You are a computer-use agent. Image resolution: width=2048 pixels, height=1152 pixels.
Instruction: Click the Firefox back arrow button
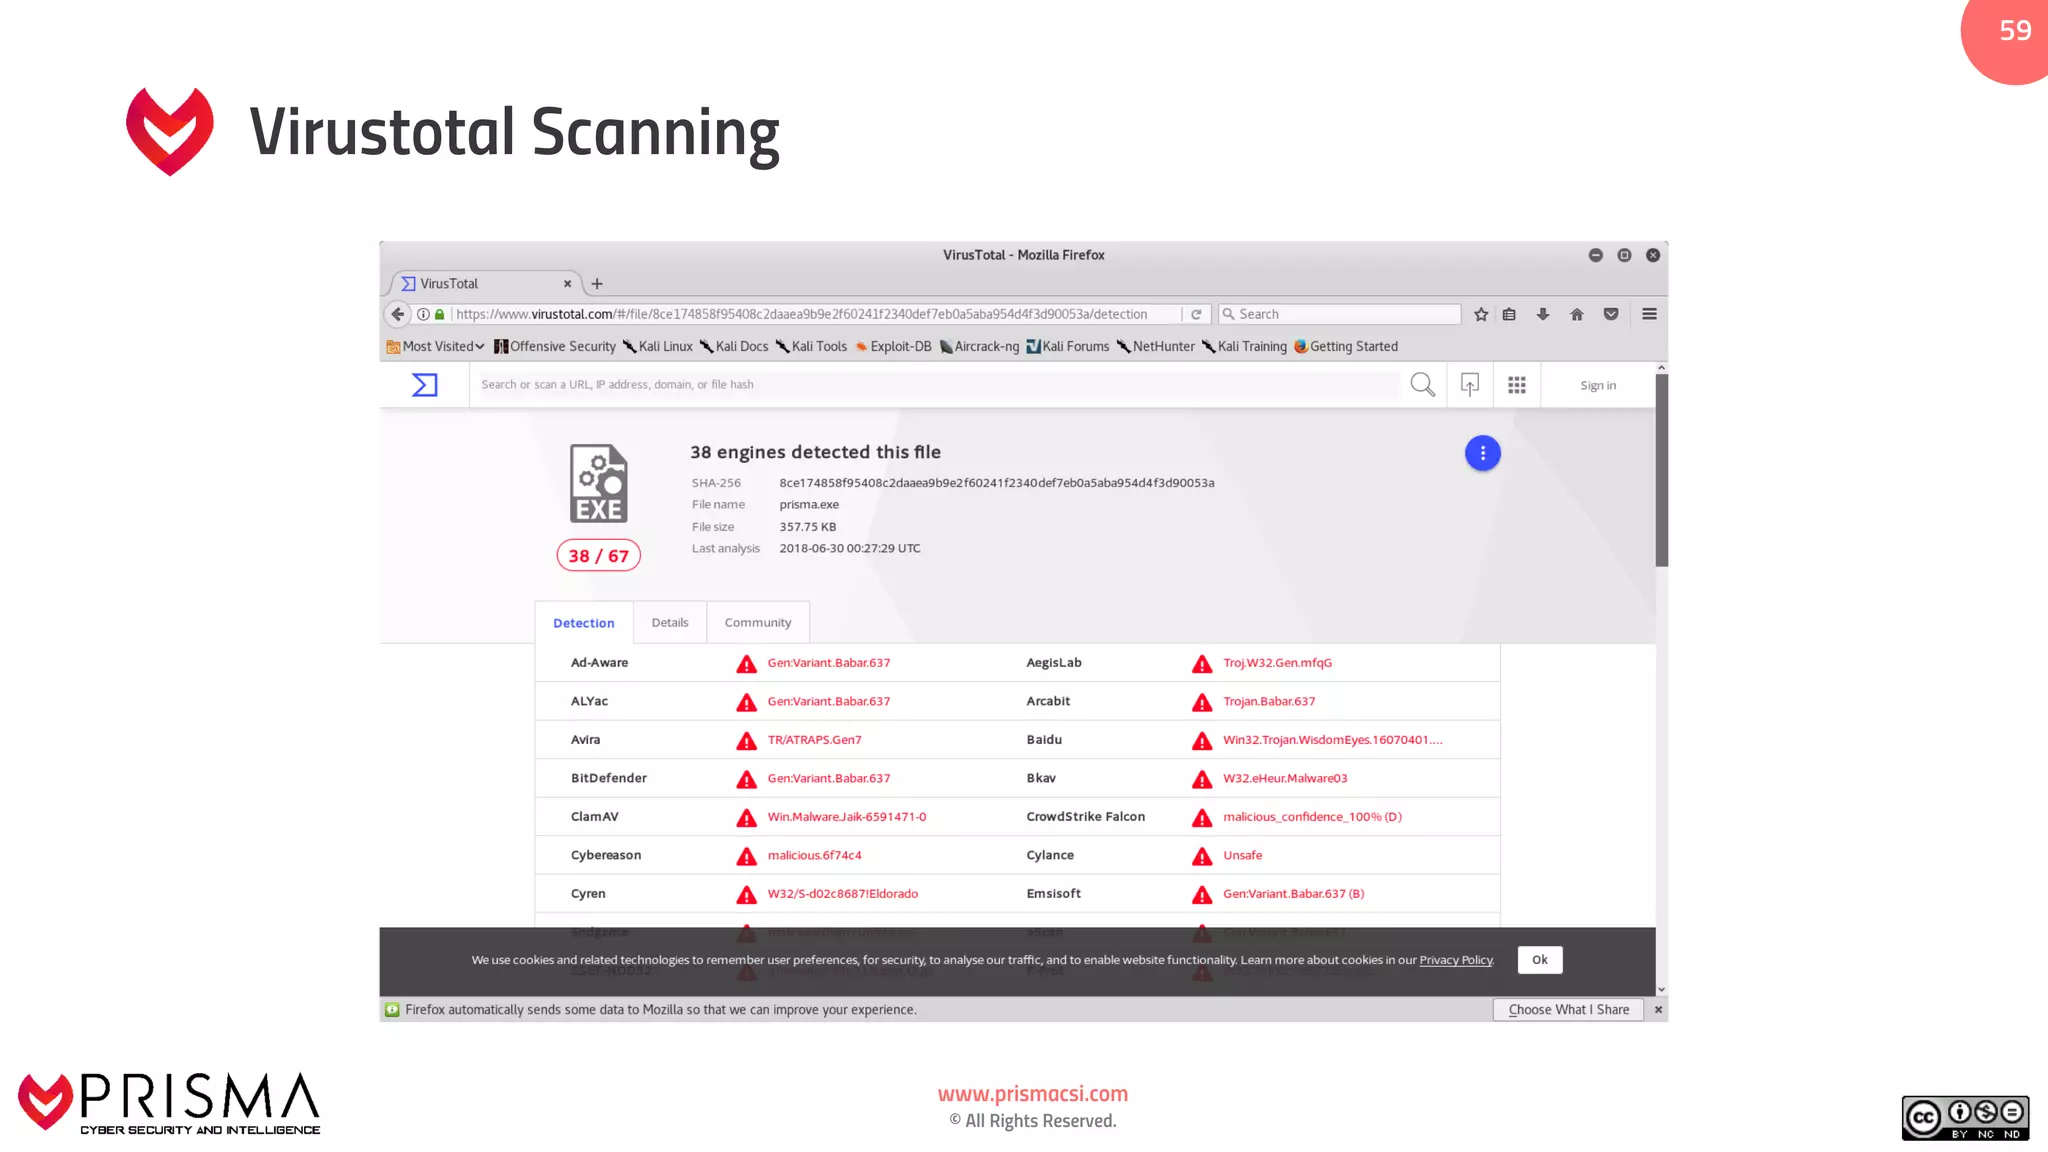397,314
